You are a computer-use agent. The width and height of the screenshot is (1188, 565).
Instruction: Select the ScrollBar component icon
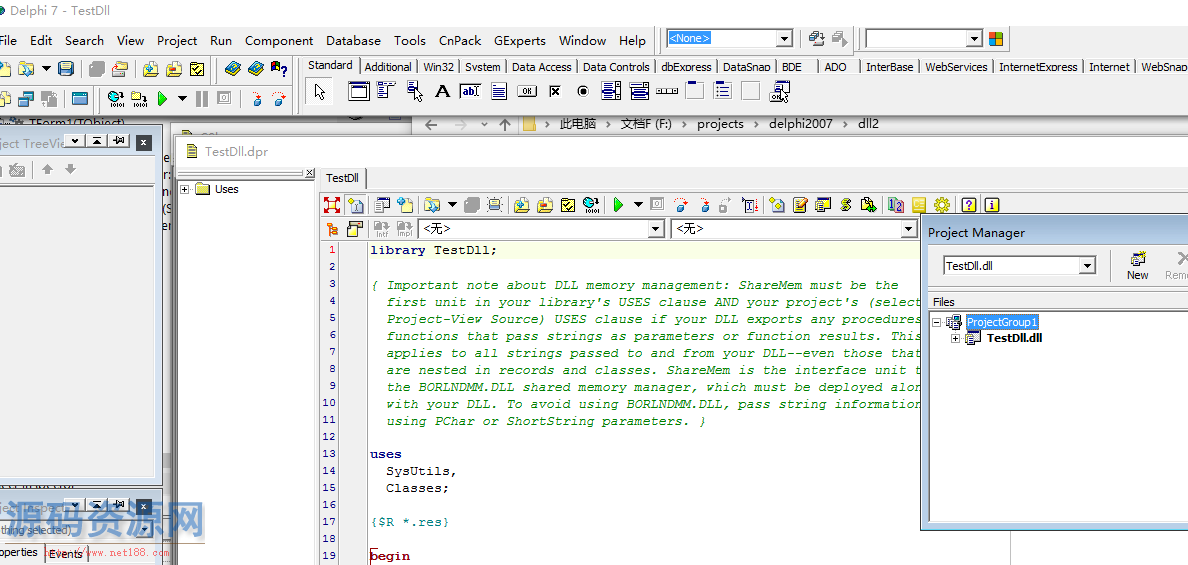coord(667,92)
